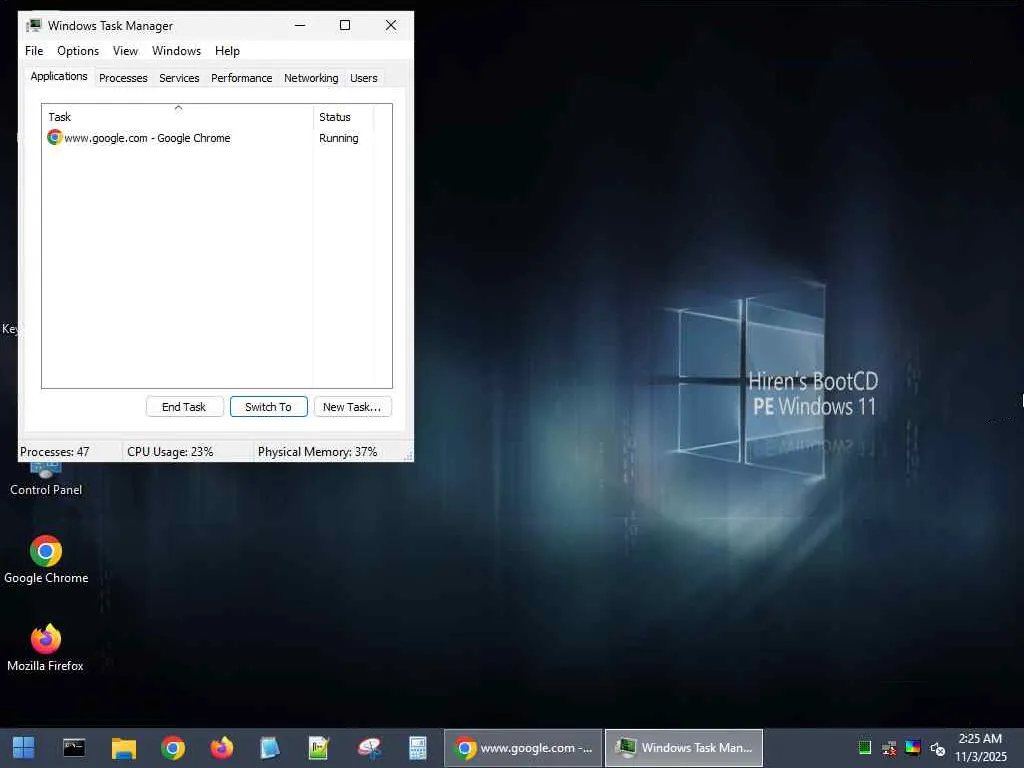
Task: Click the Task Manager title bar icon
Action: (x=33, y=25)
